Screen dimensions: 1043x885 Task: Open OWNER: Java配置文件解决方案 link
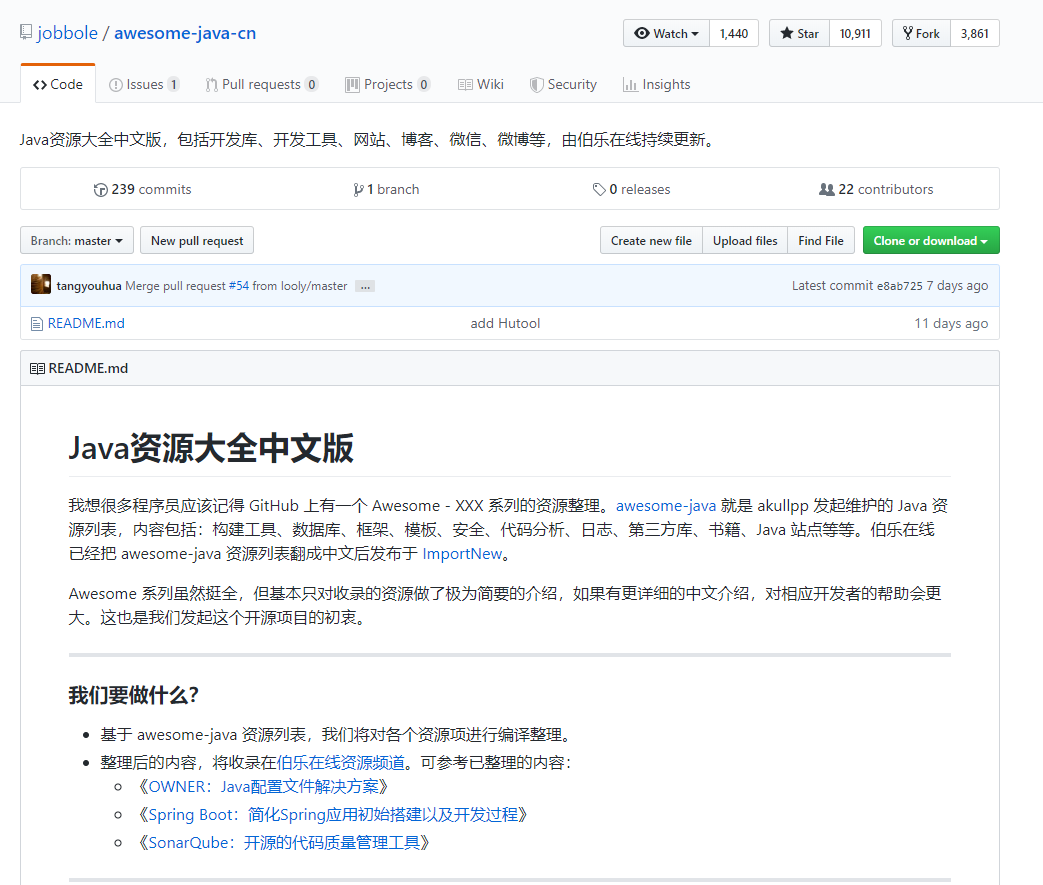(263, 787)
